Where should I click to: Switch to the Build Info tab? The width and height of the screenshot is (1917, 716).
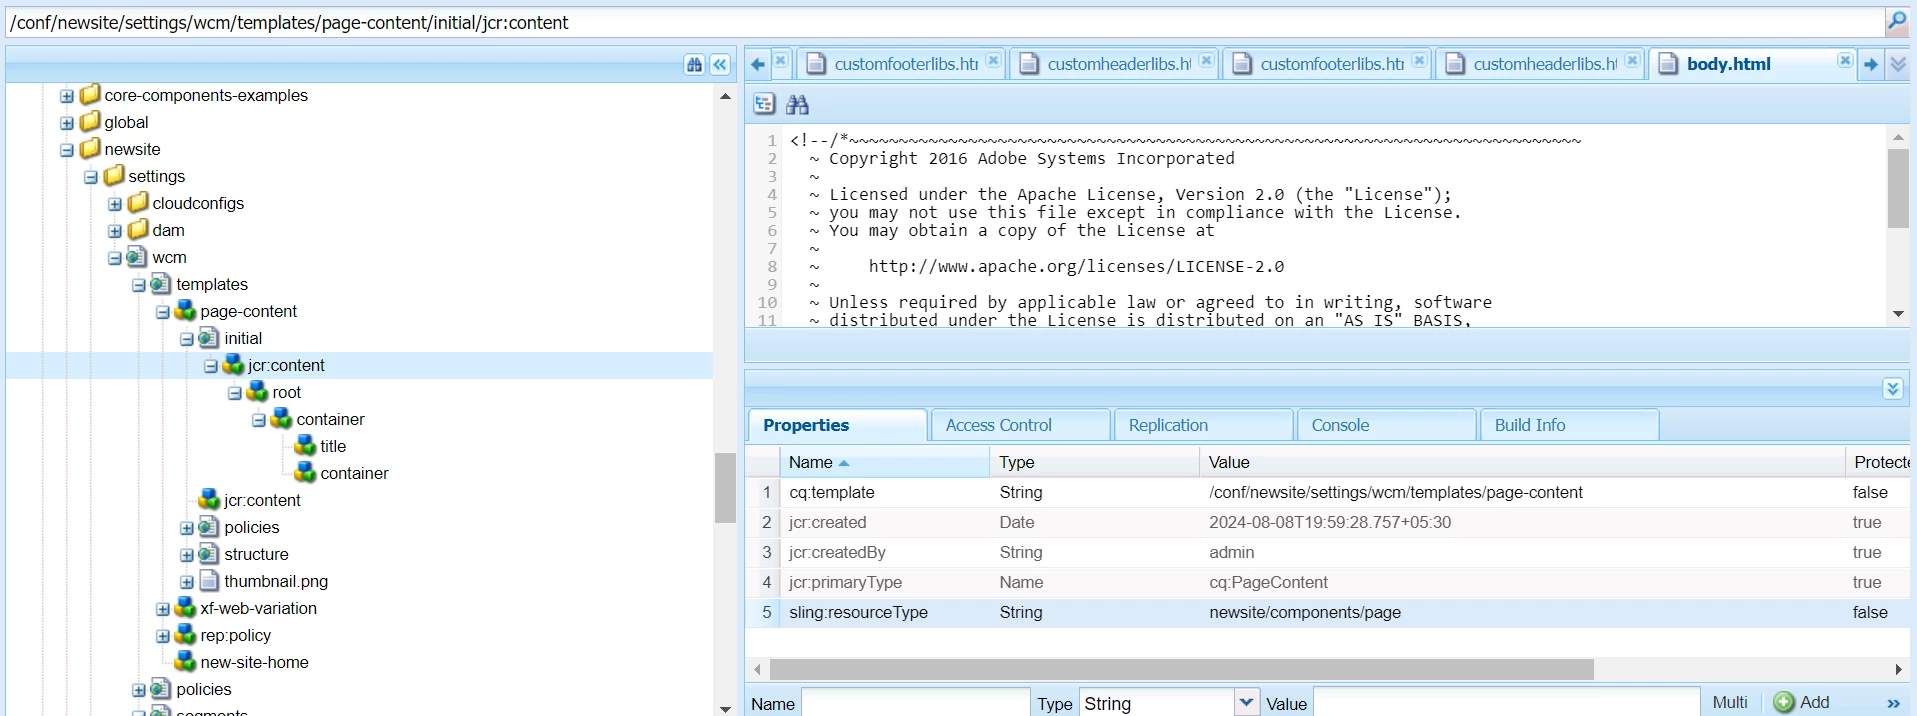[x=1569, y=425]
